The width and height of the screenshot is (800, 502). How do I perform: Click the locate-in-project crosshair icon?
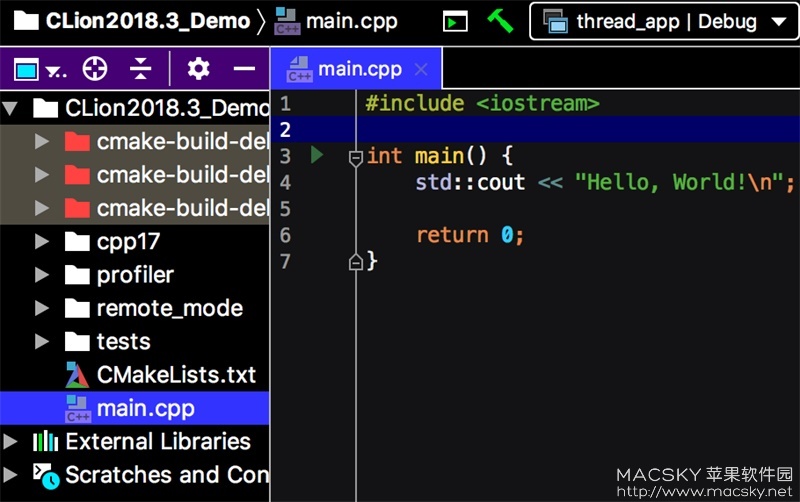click(x=95, y=68)
